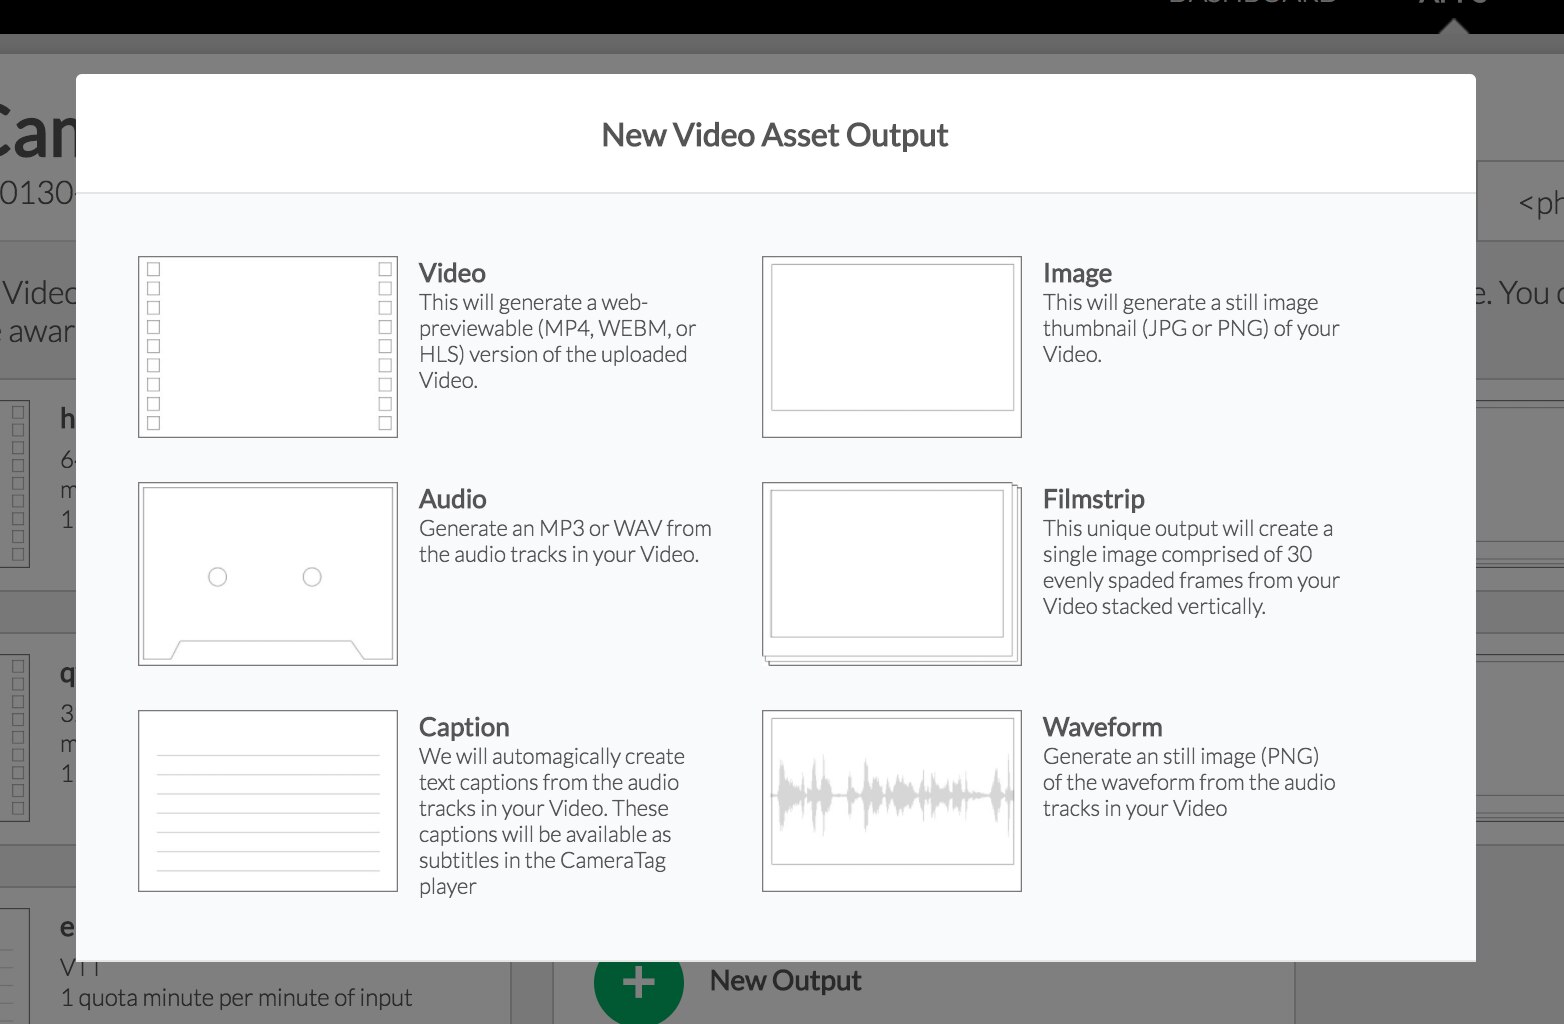Pick the Filmstrip stacked-frames icon
Image resolution: width=1564 pixels, height=1024 pixels.
891,574
